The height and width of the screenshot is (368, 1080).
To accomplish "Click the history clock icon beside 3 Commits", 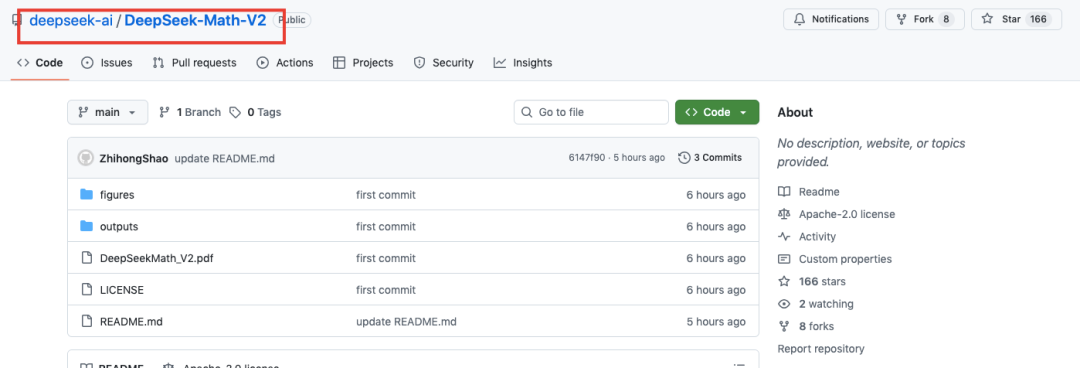I will 684,158.
